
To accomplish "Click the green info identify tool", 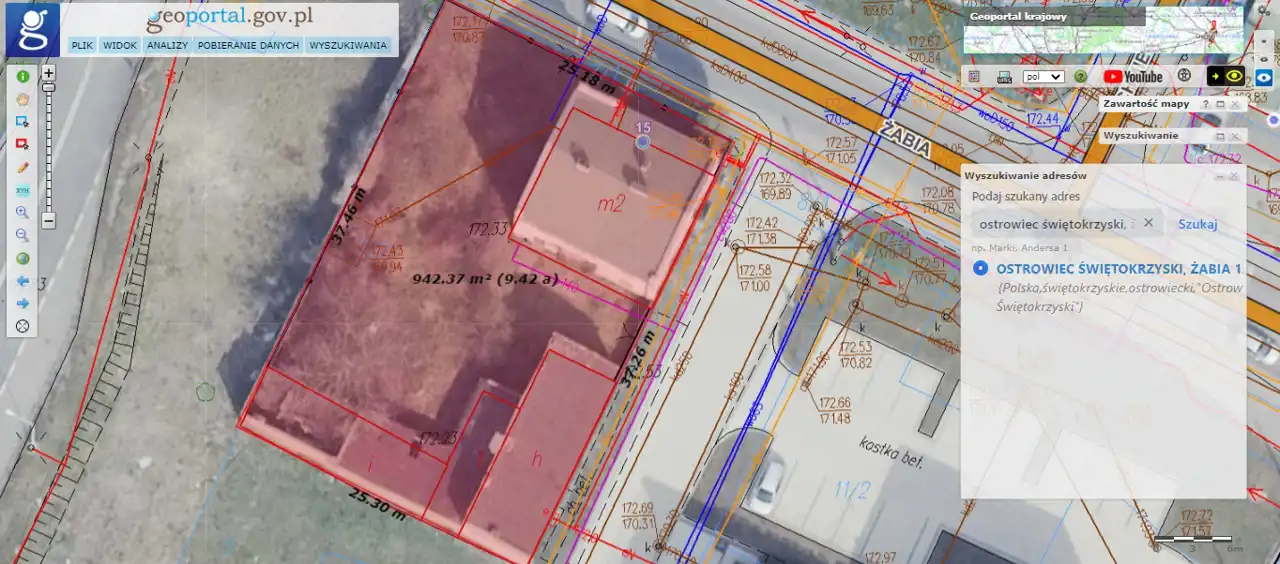I will coord(22,76).
